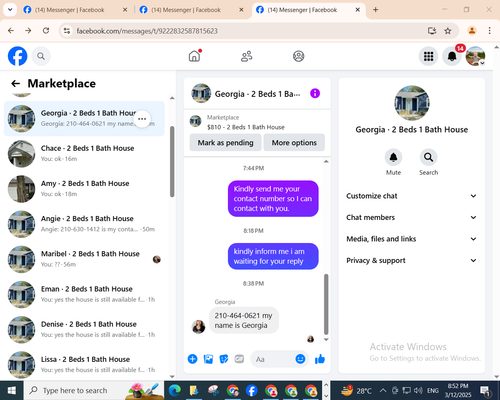Send a thumbs-up like

tap(320, 359)
